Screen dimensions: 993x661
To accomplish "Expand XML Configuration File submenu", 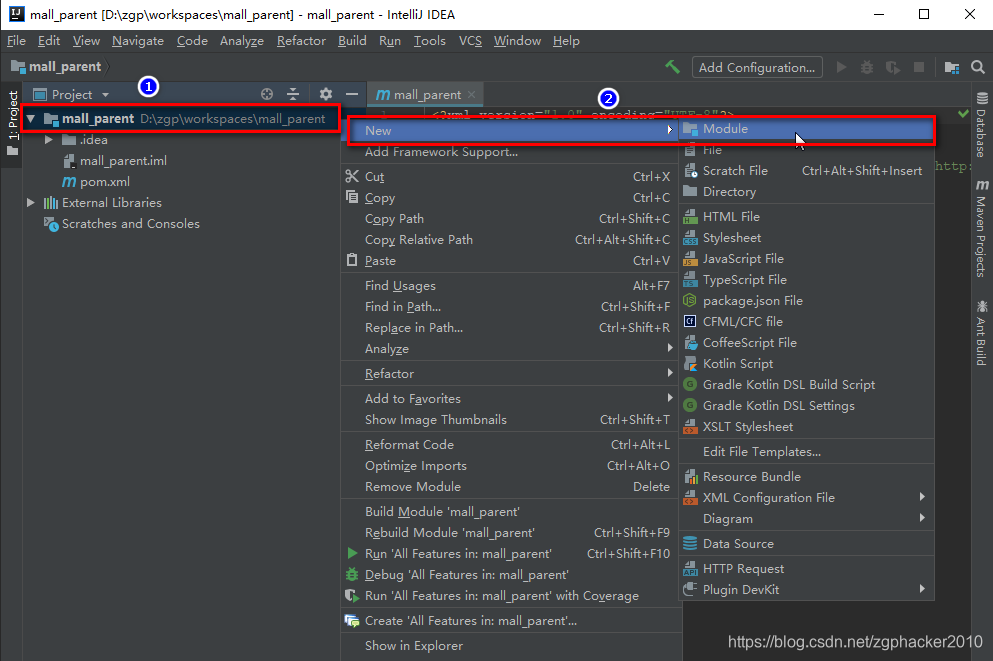I will (806, 498).
